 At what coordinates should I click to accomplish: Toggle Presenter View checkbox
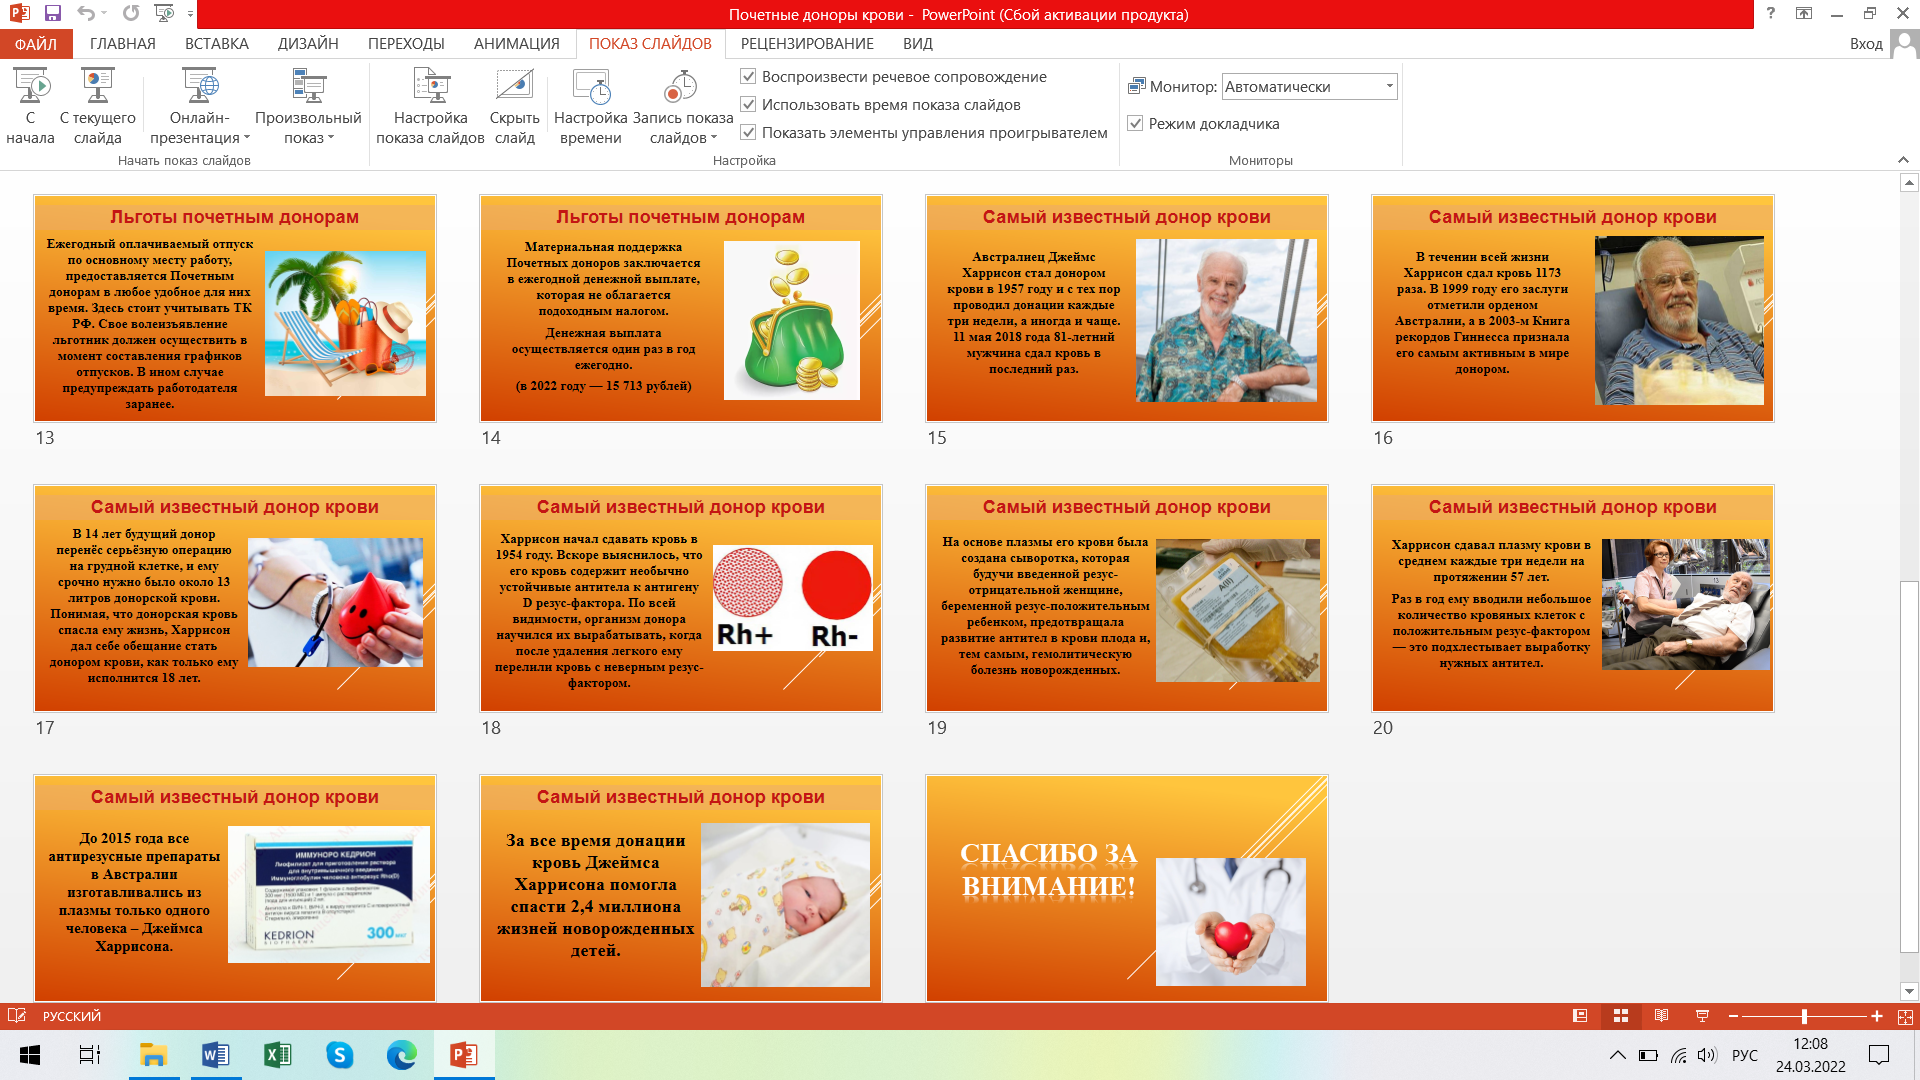1135,123
